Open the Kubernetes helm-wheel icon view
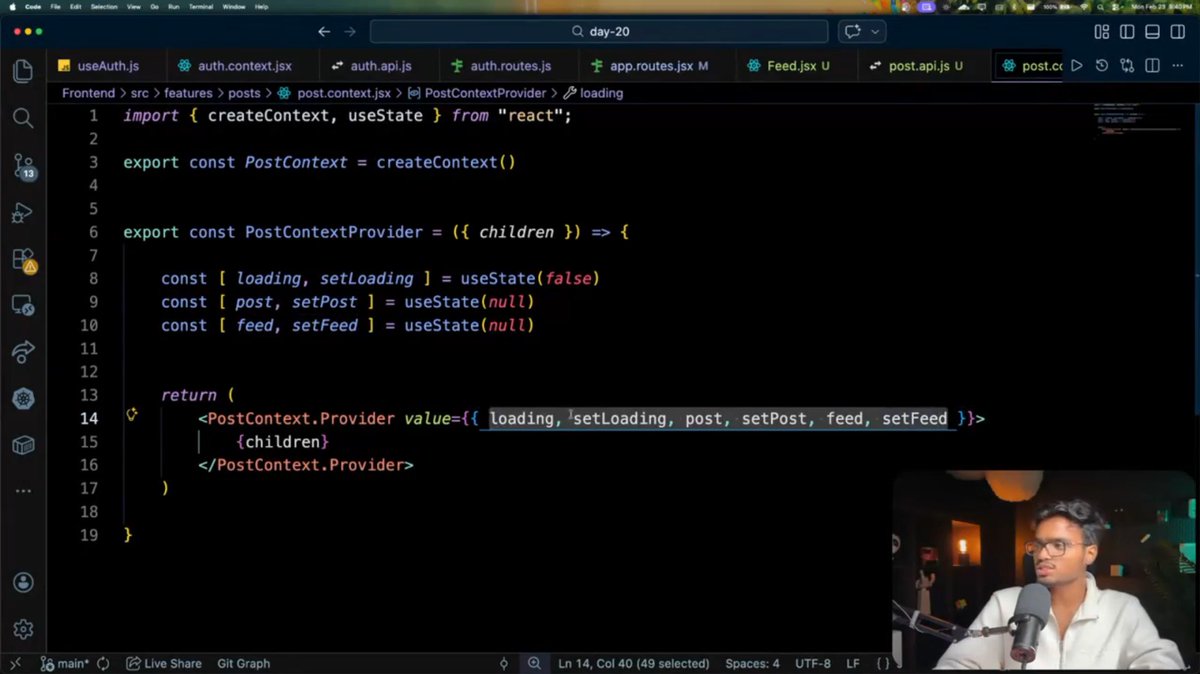Screen dimensions: 1200x674 23,399
